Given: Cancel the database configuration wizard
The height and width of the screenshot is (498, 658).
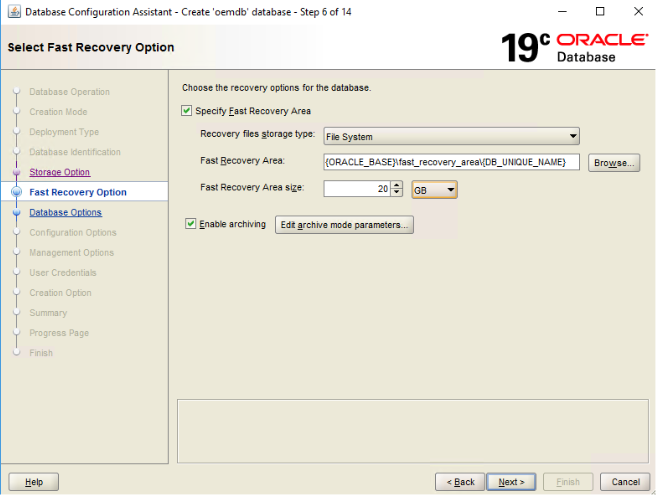Looking at the screenshot, I should 625,482.
